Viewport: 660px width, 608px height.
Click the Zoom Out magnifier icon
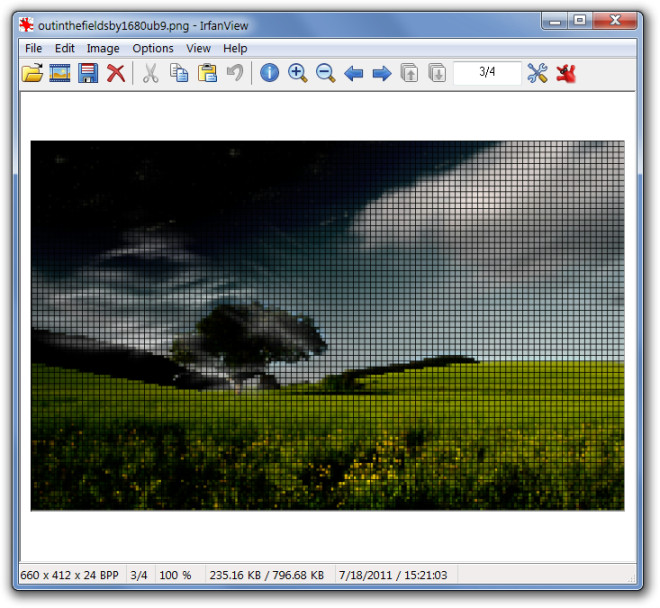[325, 73]
